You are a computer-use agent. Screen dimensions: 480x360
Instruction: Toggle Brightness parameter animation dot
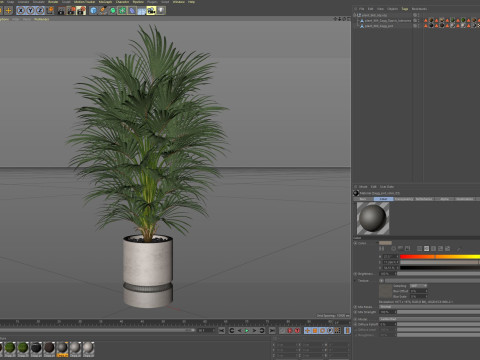355,274
